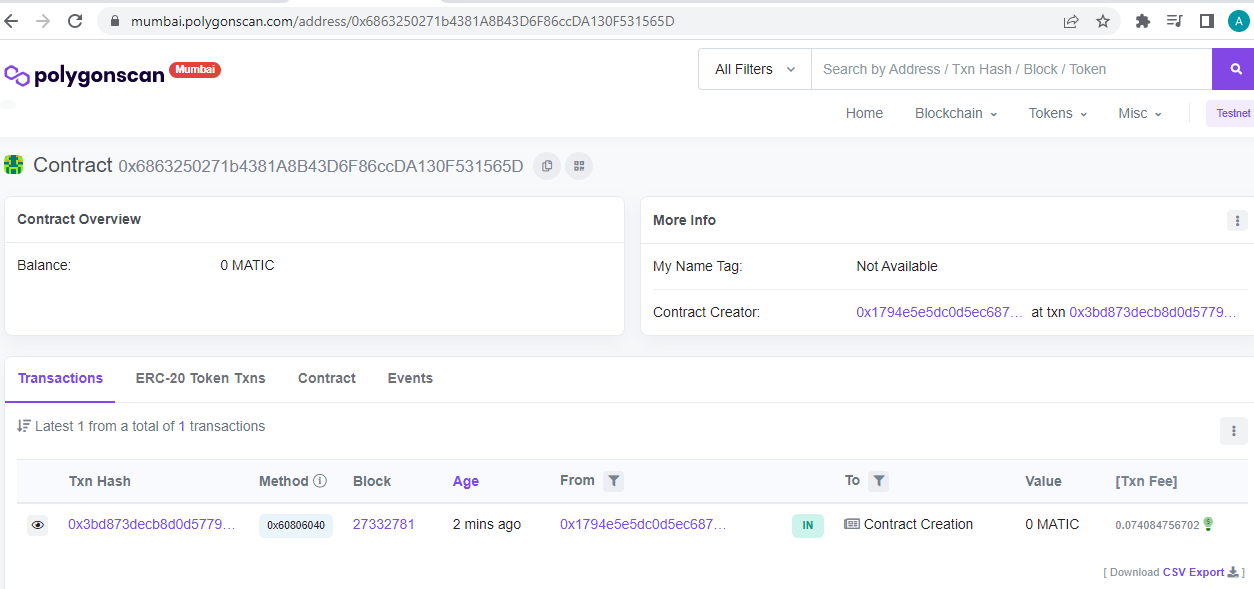Image resolution: width=1254 pixels, height=589 pixels.
Task: Click the browser address bar URL
Action: pos(403,20)
